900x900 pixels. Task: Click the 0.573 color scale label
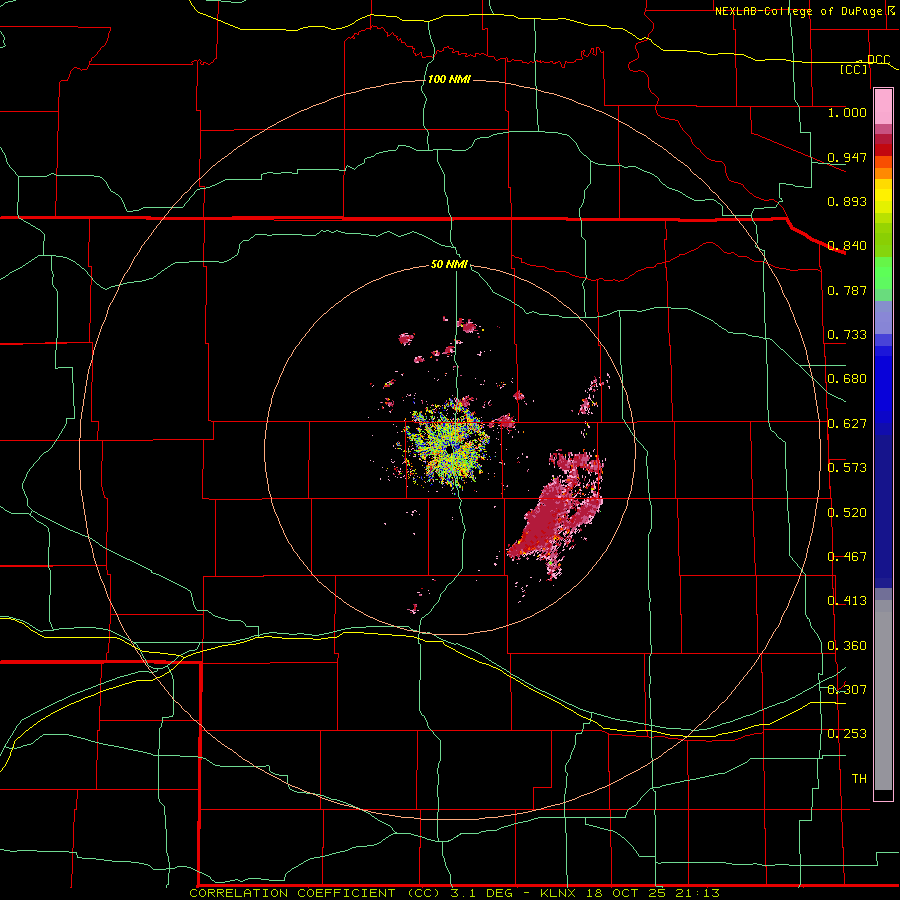pyautogui.click(x=847, y=468)
